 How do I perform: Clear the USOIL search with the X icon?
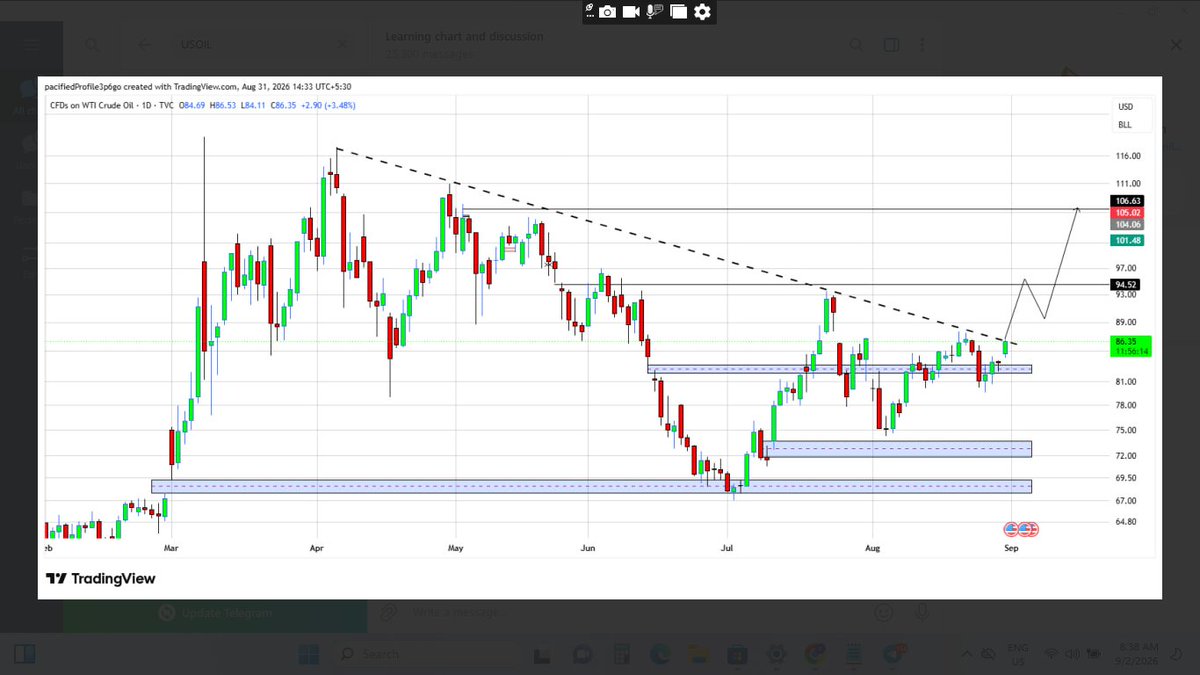pos(343,45)
